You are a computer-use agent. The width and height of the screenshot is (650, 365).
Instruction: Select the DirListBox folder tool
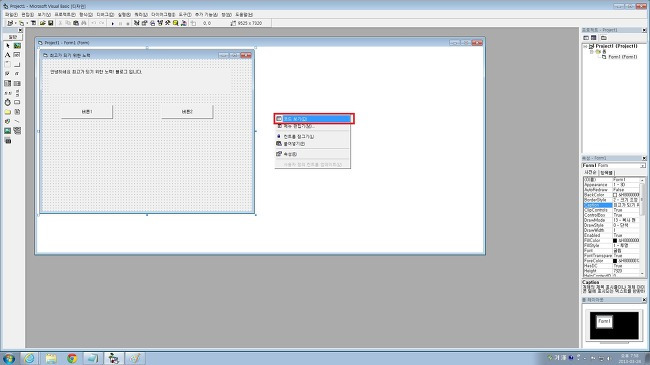click(x=7, y=112)
